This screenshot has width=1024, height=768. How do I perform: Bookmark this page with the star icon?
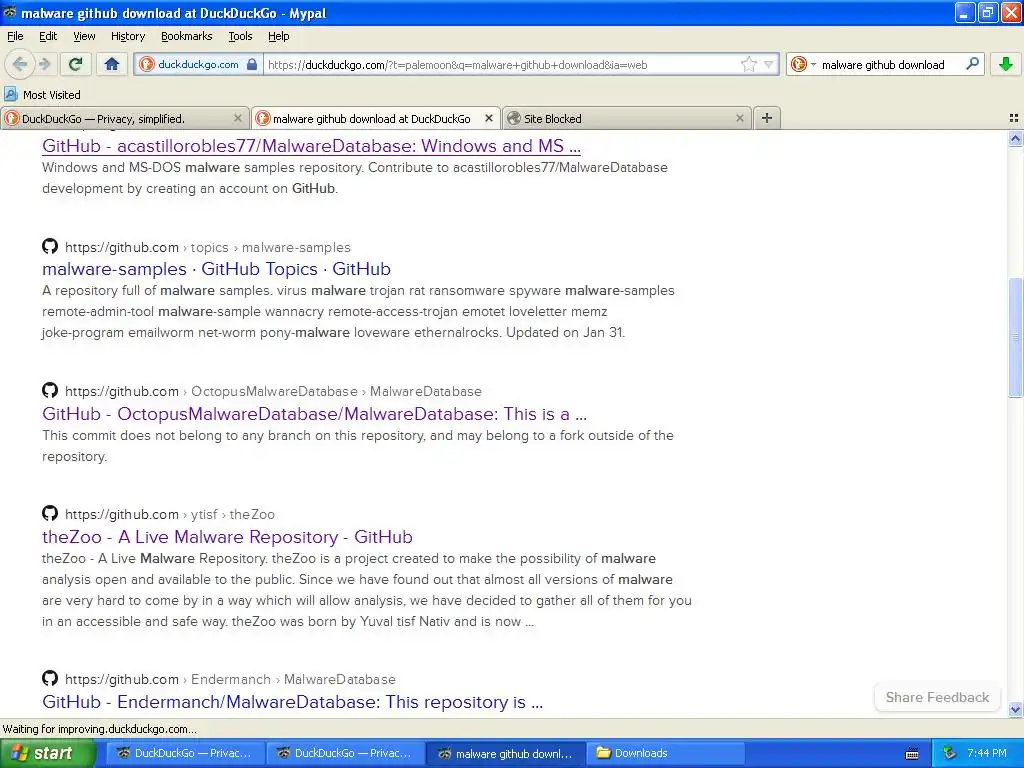(748, 65)
